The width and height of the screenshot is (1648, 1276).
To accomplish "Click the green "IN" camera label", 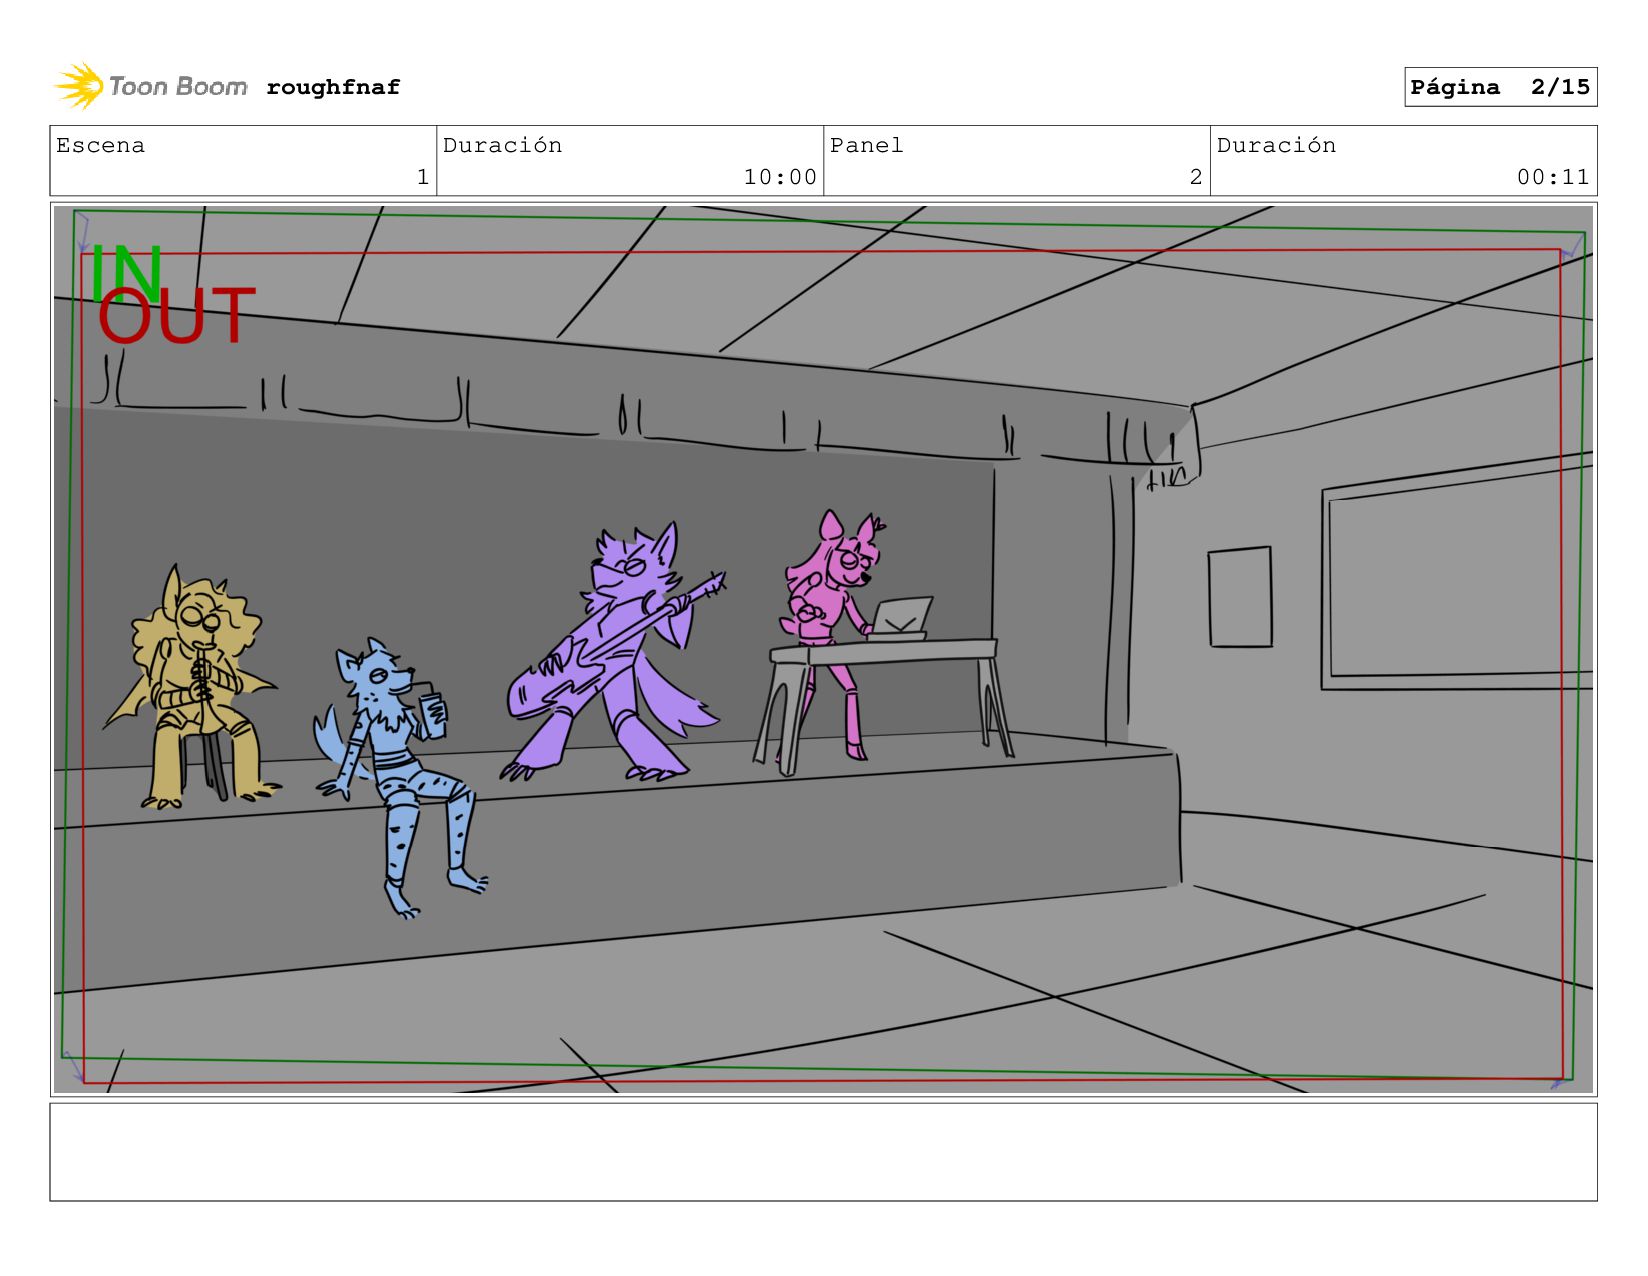I will click(126, 273).
